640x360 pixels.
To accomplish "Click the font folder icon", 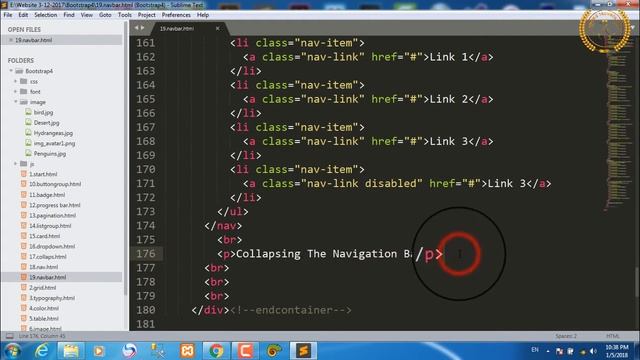I will (x=24, y=91).
